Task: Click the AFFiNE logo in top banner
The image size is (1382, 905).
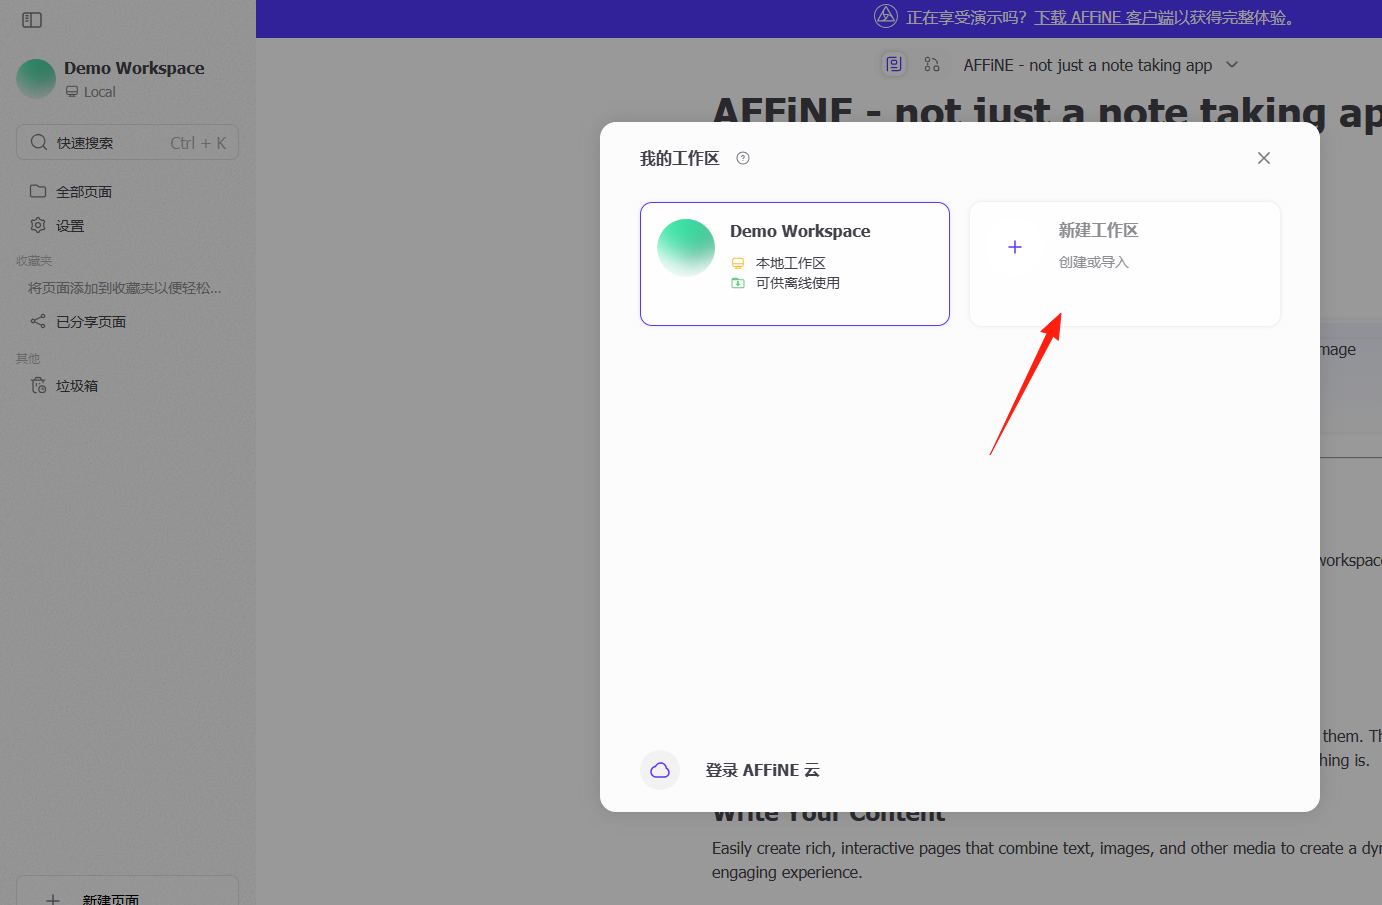Action: click(x=886, y=16)
